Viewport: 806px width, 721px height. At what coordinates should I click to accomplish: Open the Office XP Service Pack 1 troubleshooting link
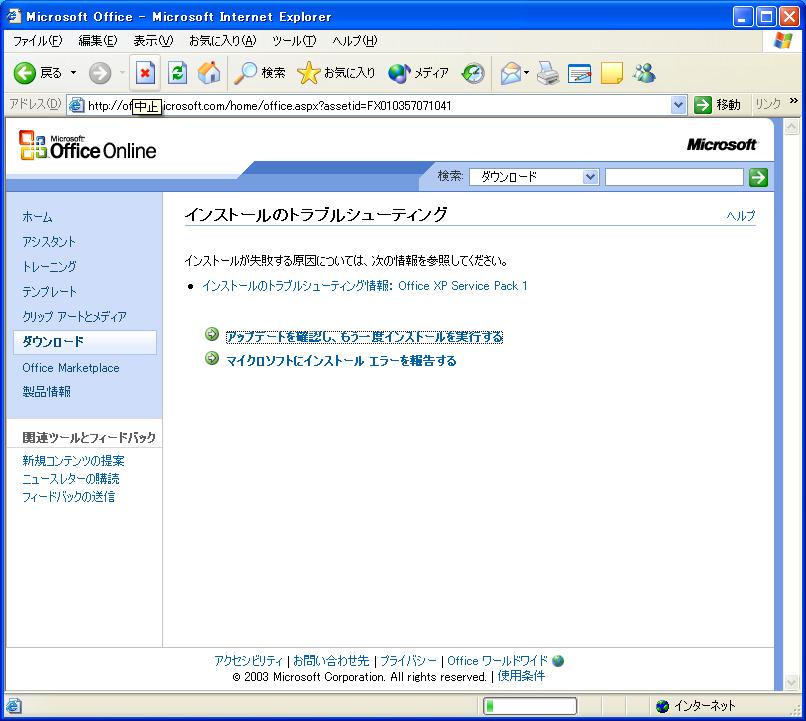[364, 286]
